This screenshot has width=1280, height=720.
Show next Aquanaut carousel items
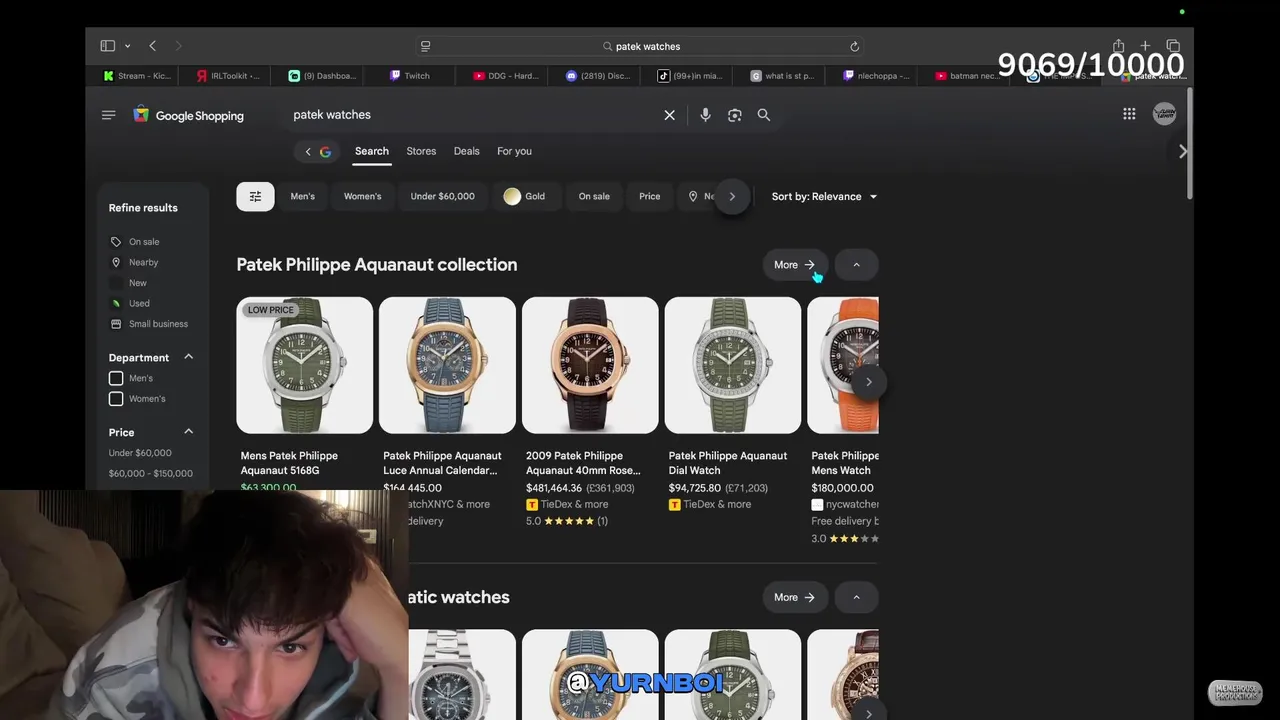[868, 382]
